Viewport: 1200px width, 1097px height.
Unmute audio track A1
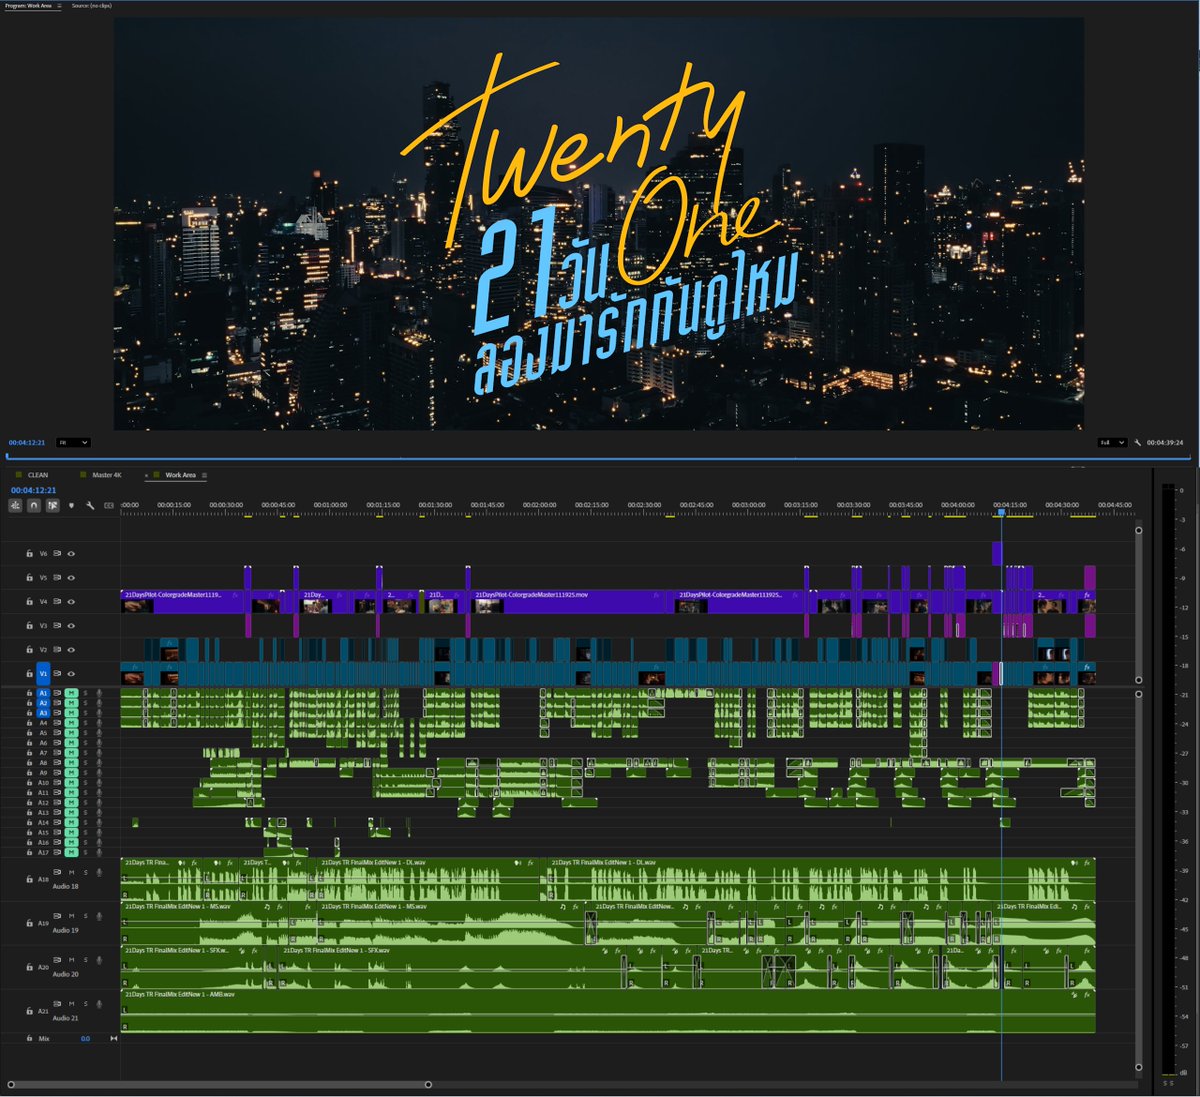point(71,693)
